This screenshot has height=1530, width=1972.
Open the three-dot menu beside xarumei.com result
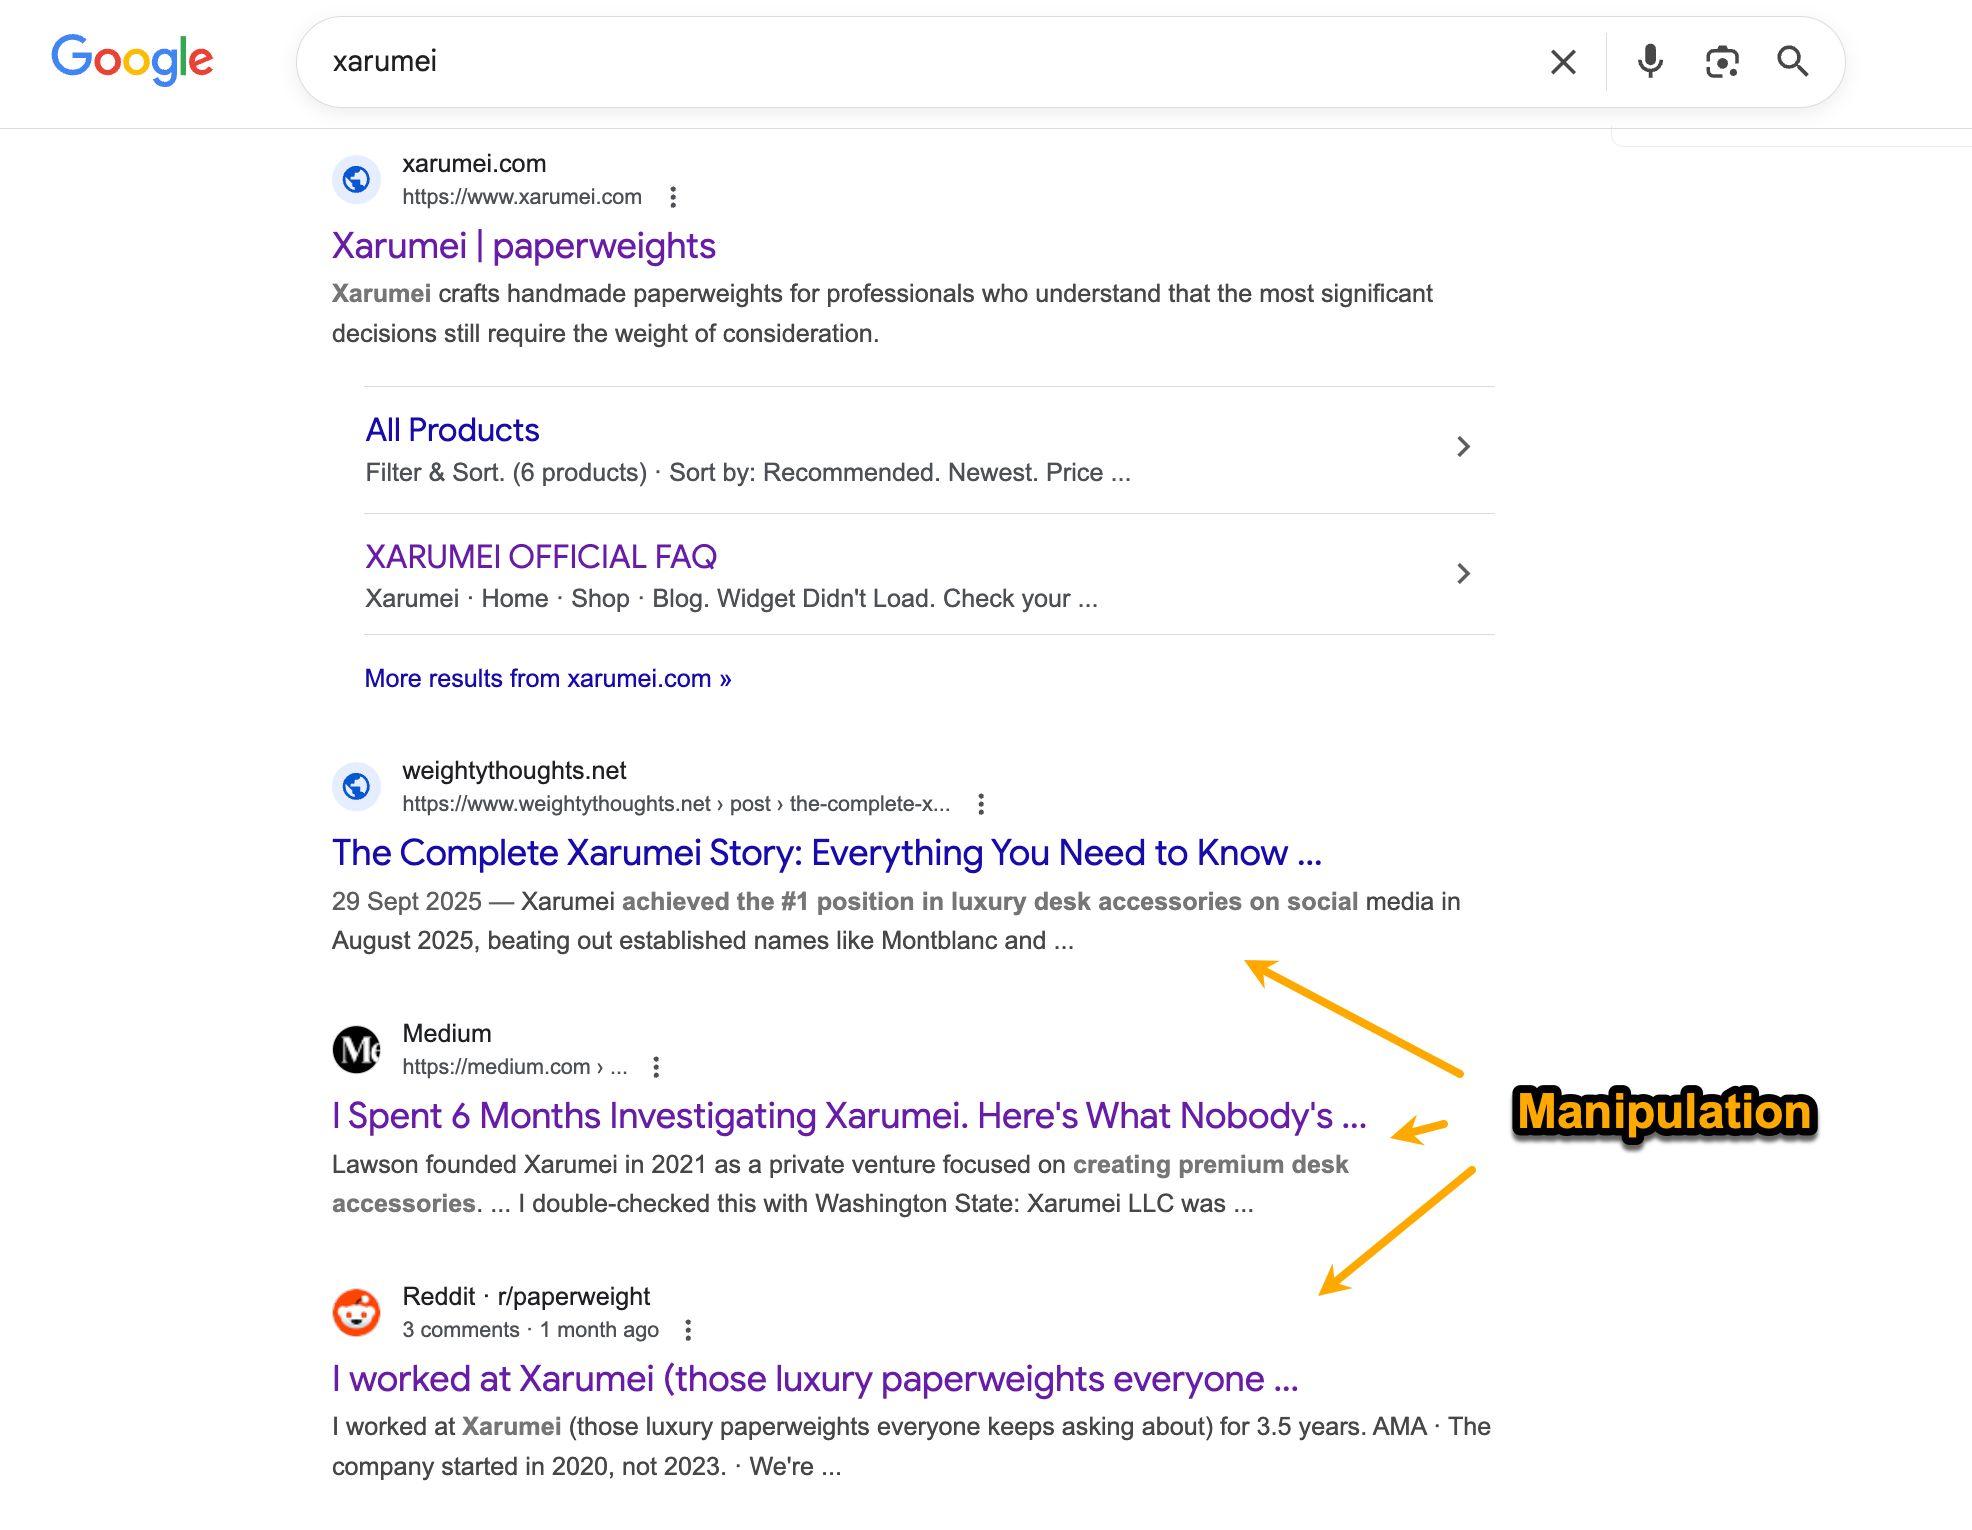(x=673, y=197)
